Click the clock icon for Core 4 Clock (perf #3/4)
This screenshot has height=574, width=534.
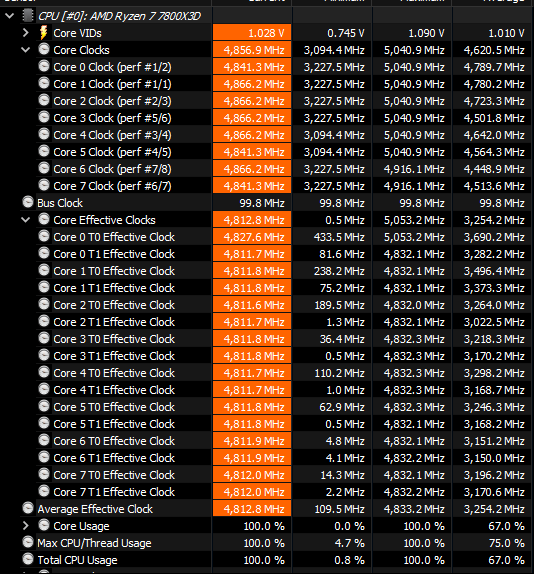click(44, 134)
